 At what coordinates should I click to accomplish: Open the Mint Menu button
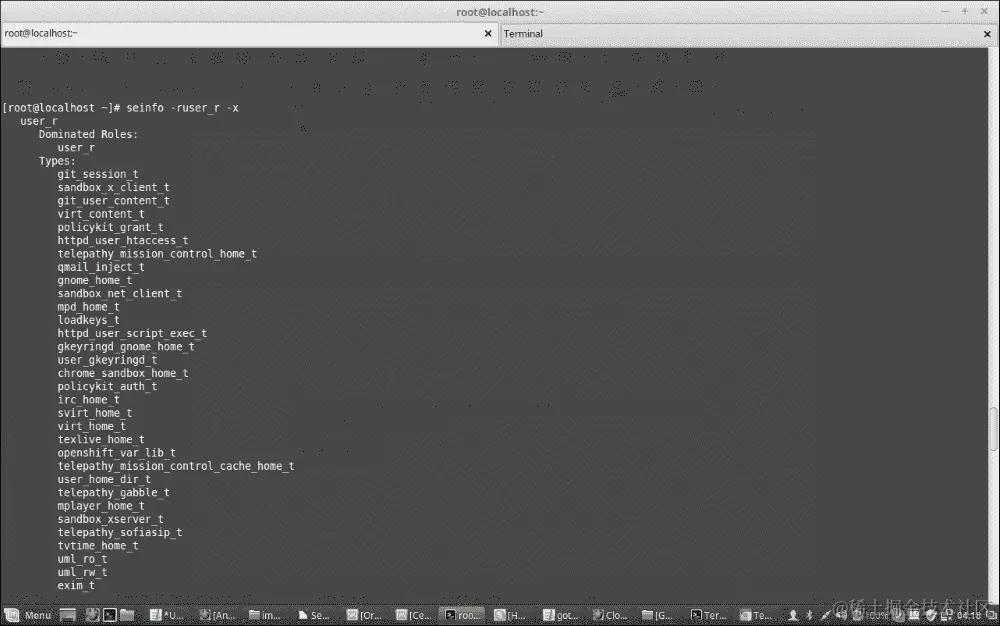(28, 615)
